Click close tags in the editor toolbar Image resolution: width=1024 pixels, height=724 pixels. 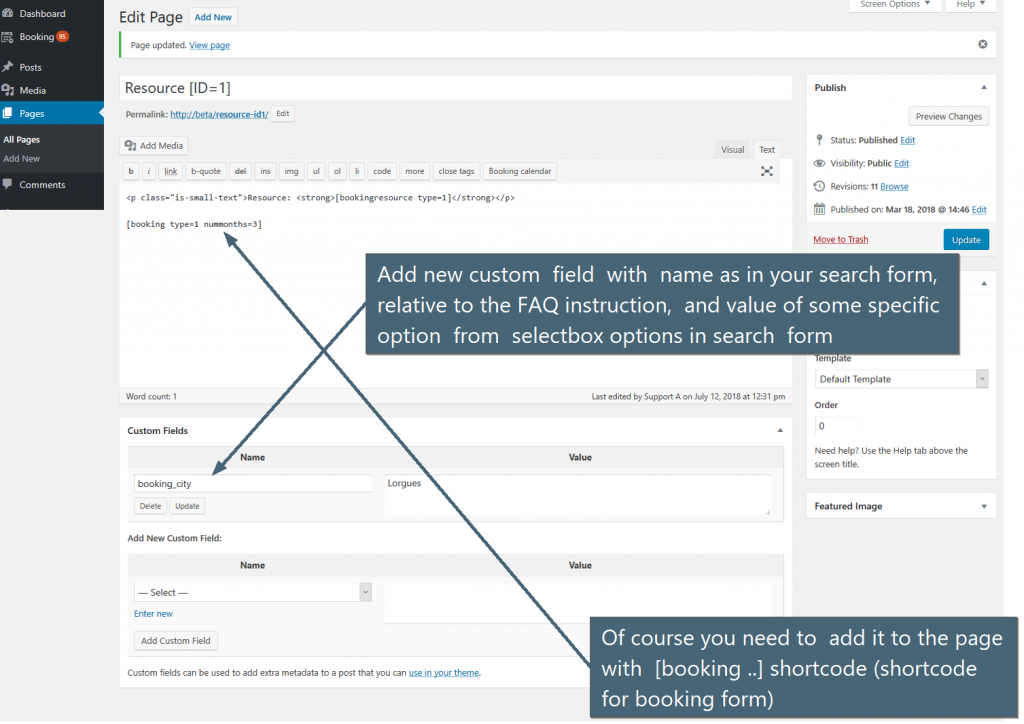tap(456, 170)
